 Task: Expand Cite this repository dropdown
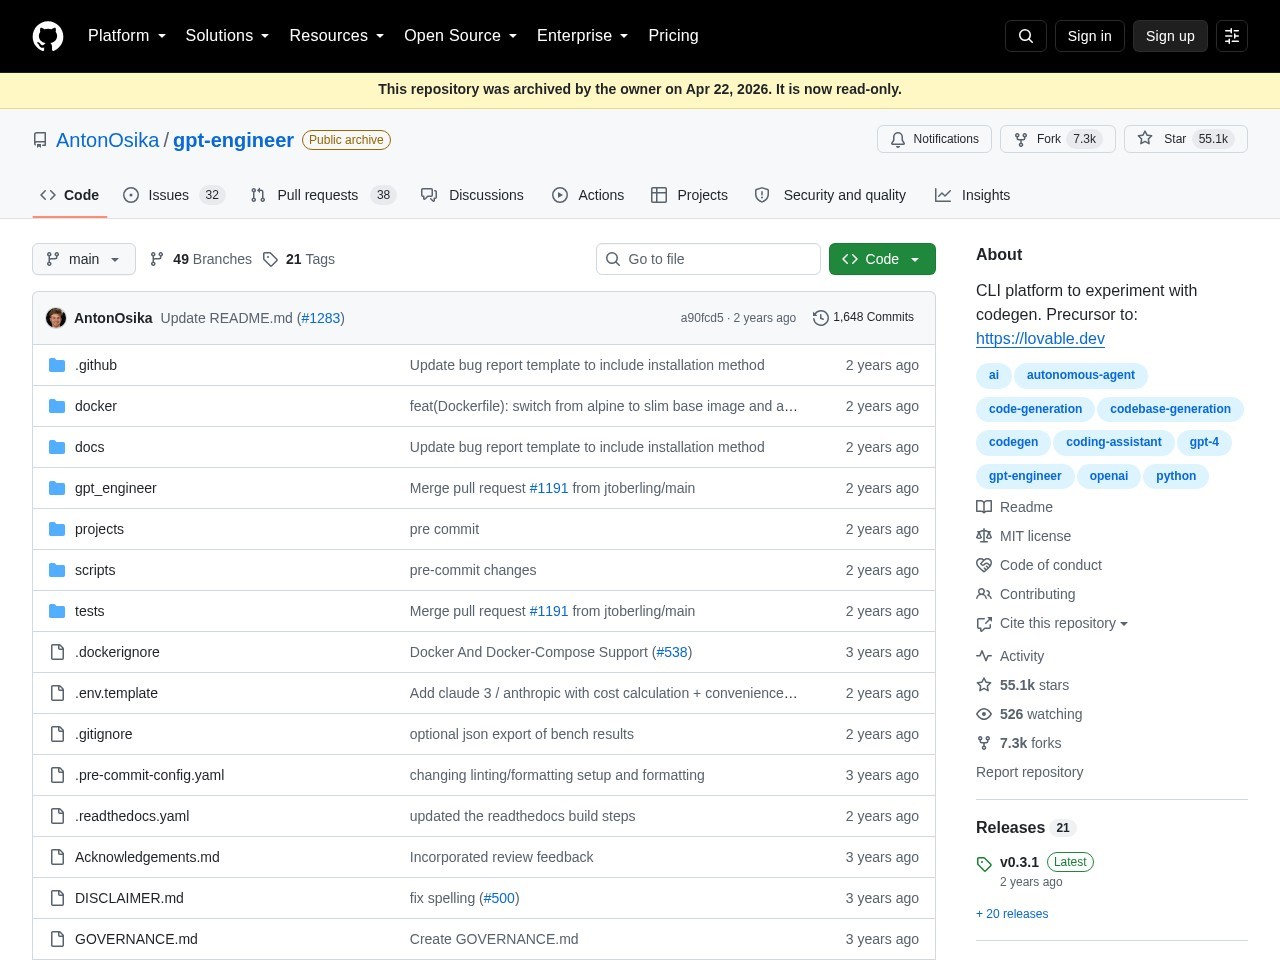(1064, 623)
